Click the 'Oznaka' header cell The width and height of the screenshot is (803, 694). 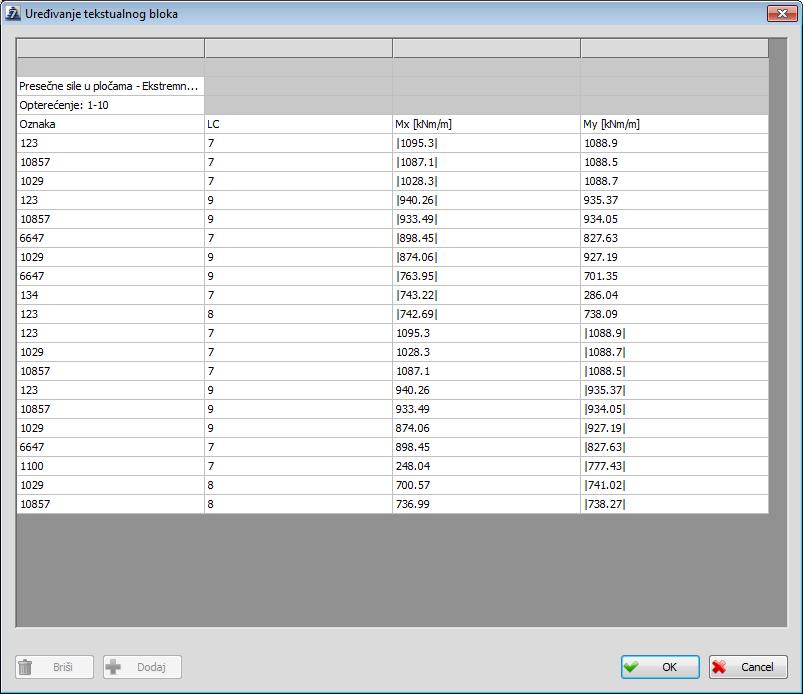(111, 124)
